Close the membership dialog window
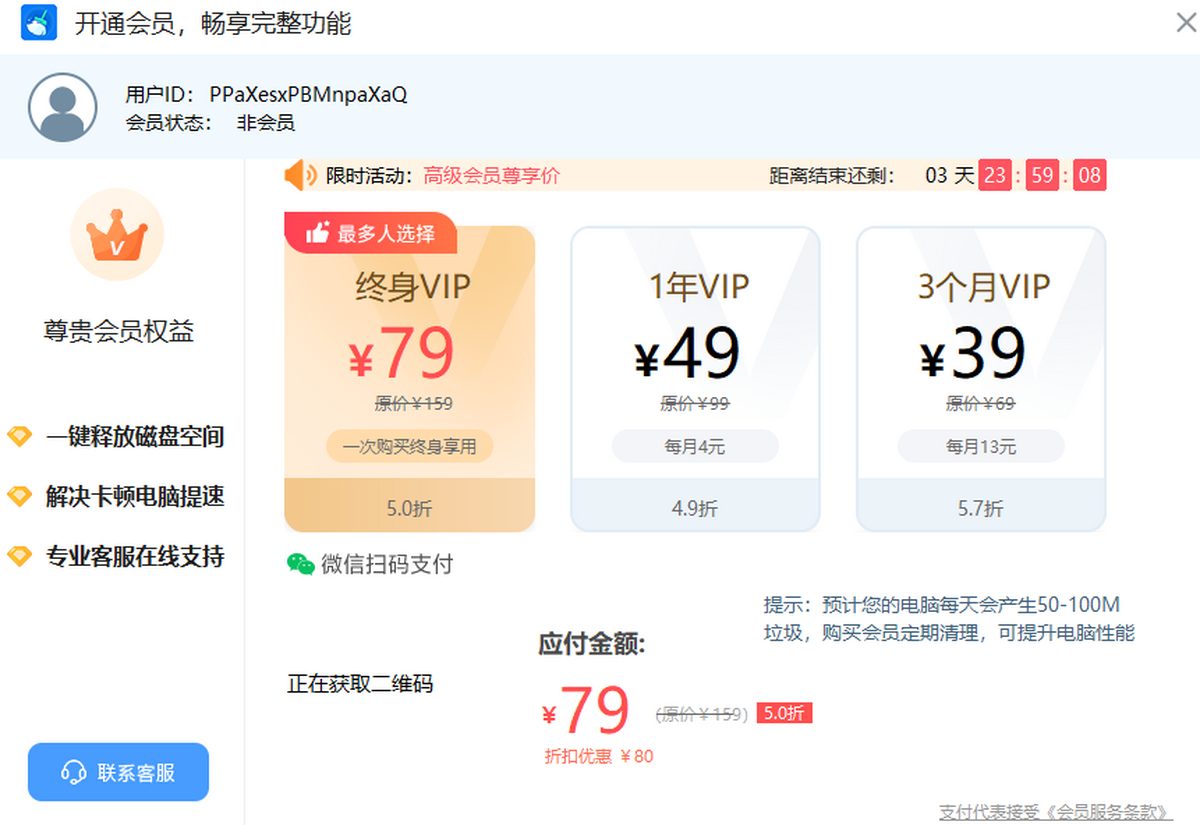 click(x=1185, y=23)
